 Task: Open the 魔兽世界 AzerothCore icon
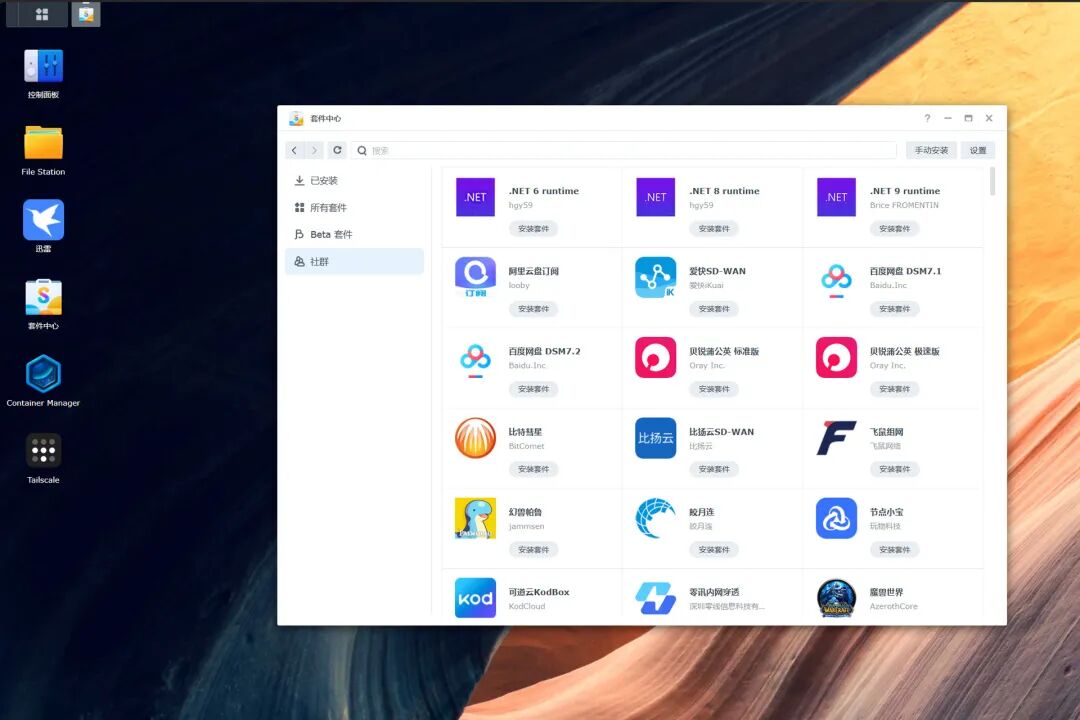(836, 597)
